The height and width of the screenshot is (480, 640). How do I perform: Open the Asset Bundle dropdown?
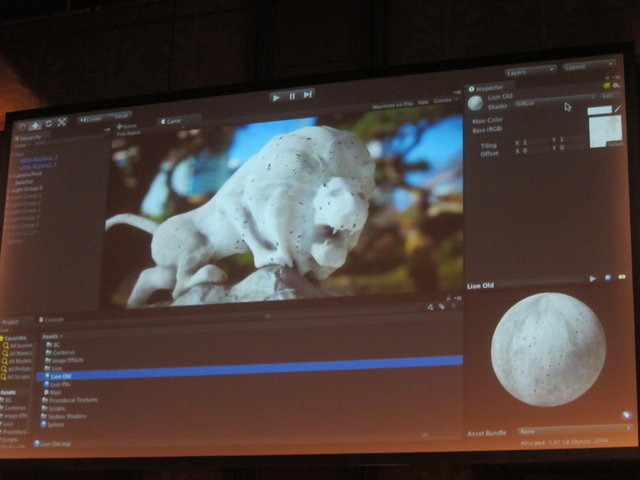574,430
